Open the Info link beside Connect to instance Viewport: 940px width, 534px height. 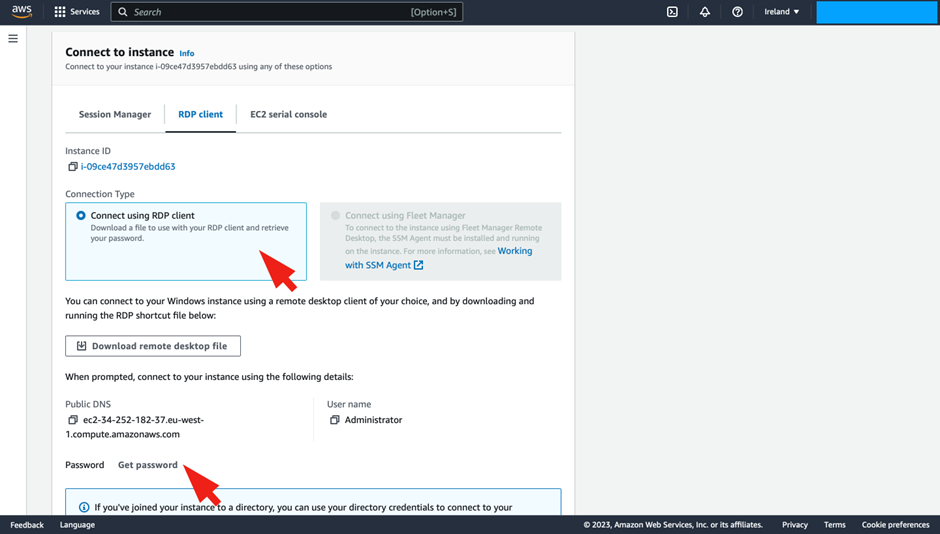(187, 53)
